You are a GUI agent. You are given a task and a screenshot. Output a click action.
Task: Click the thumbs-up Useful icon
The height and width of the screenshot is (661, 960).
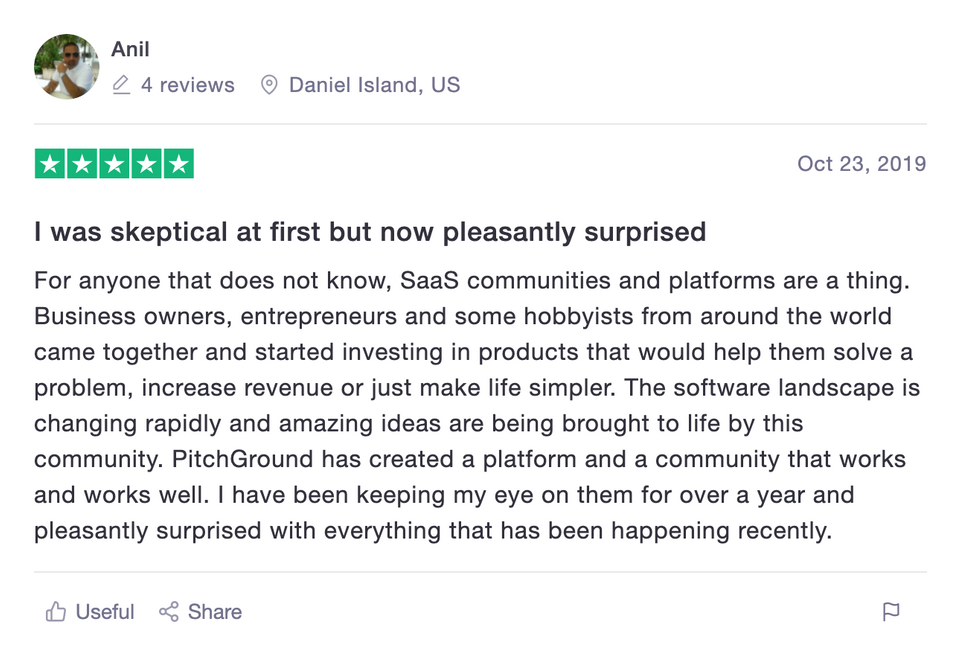56,612
